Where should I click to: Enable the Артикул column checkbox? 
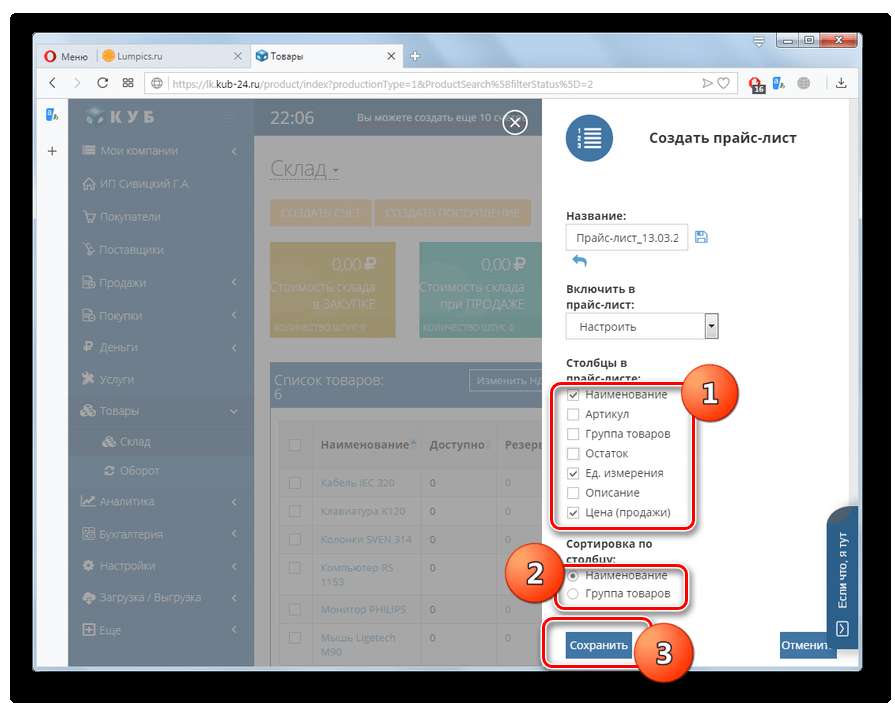point(573,415)
